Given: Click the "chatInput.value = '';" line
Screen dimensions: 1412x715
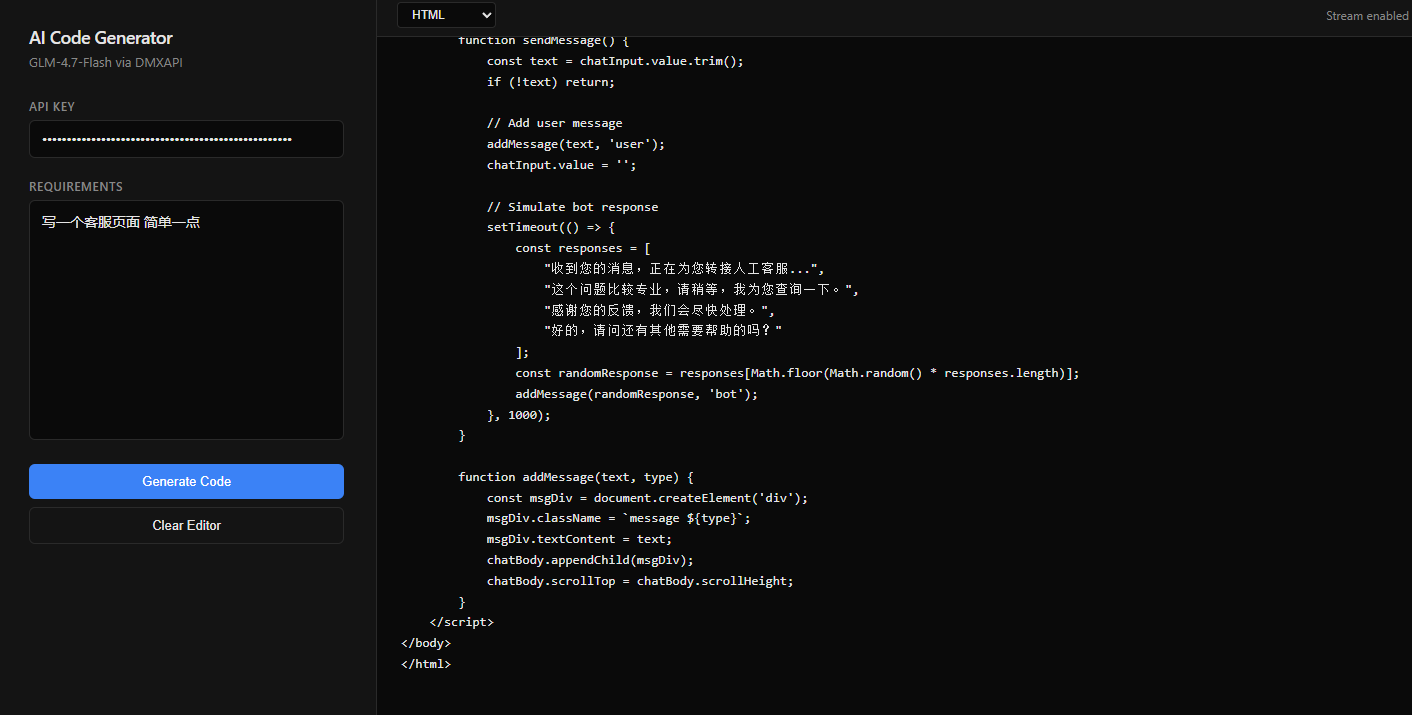Looking at the screenshot, I should tap(562, 165).
